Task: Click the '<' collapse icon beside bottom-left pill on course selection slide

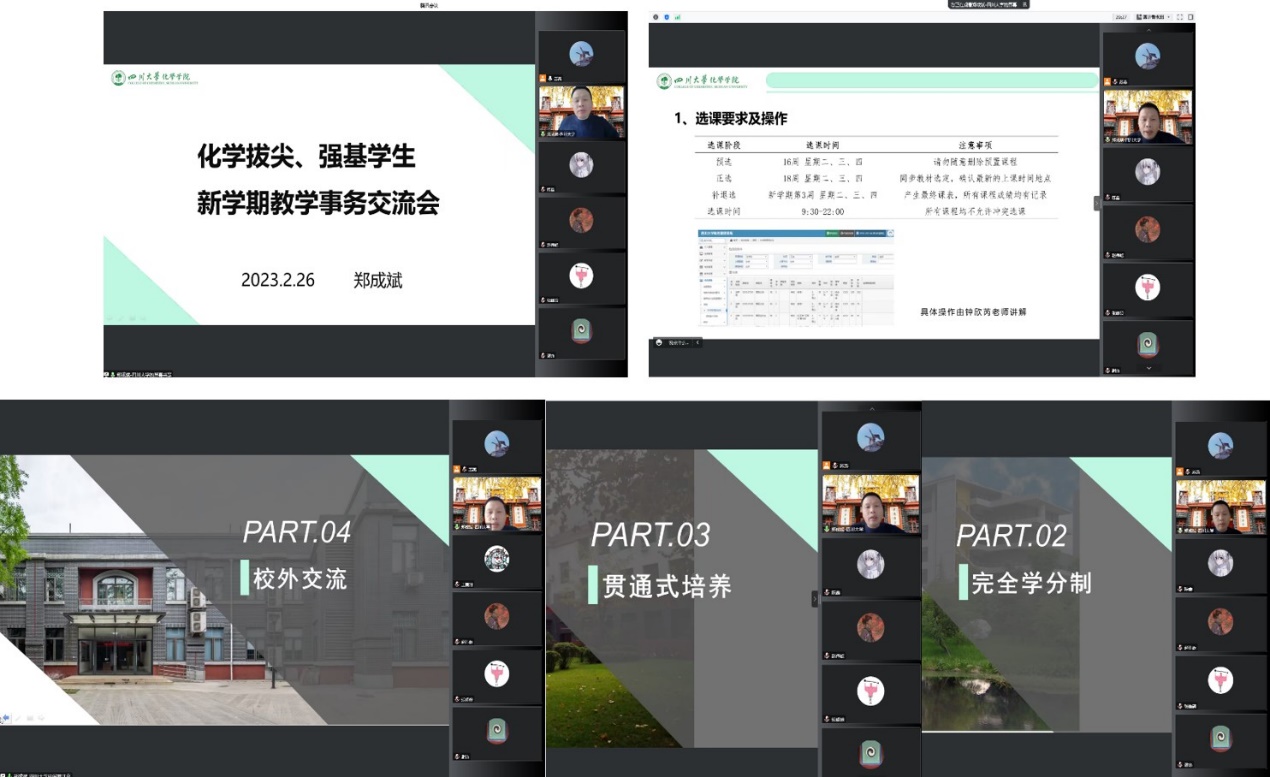Action: [x=697, y=342]
